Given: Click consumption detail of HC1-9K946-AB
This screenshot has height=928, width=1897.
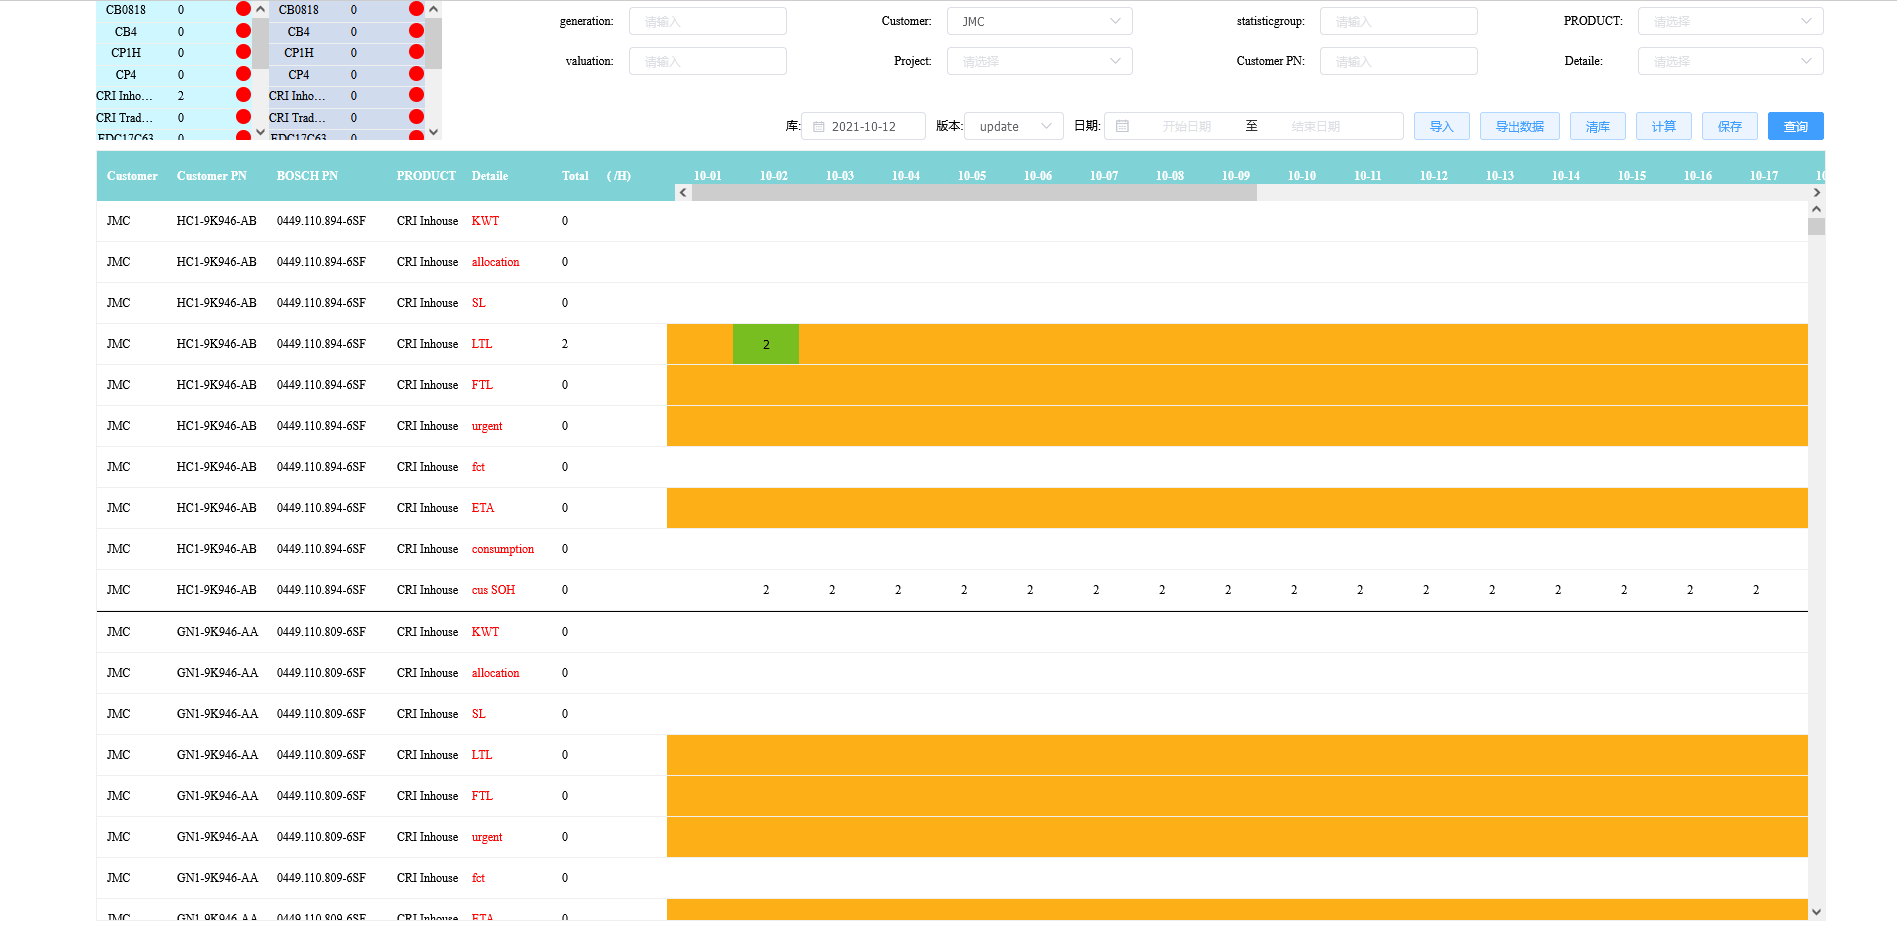Looking at the screenshot, I should pos(503,549).
